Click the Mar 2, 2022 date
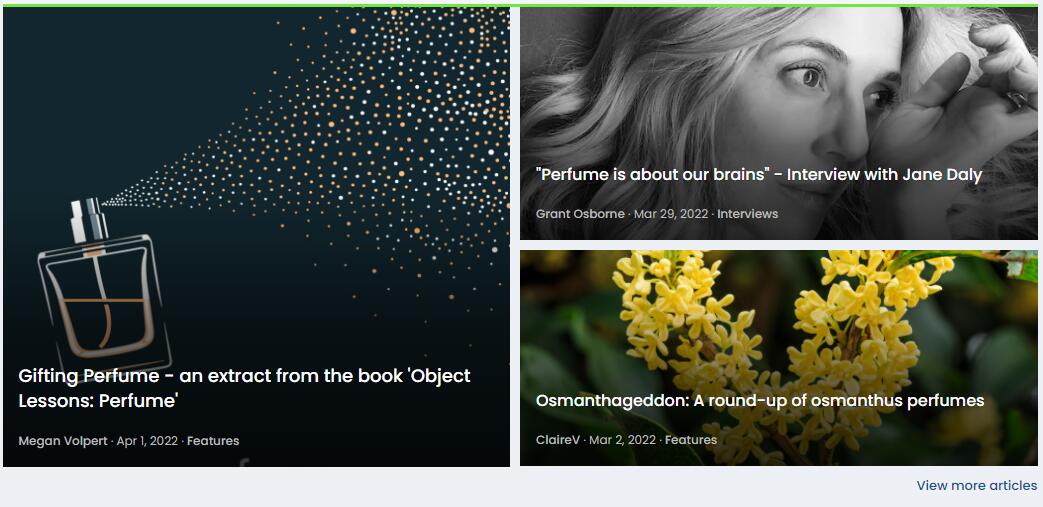The width and height of the screenshot is (1043, 507). pos(622,440)
